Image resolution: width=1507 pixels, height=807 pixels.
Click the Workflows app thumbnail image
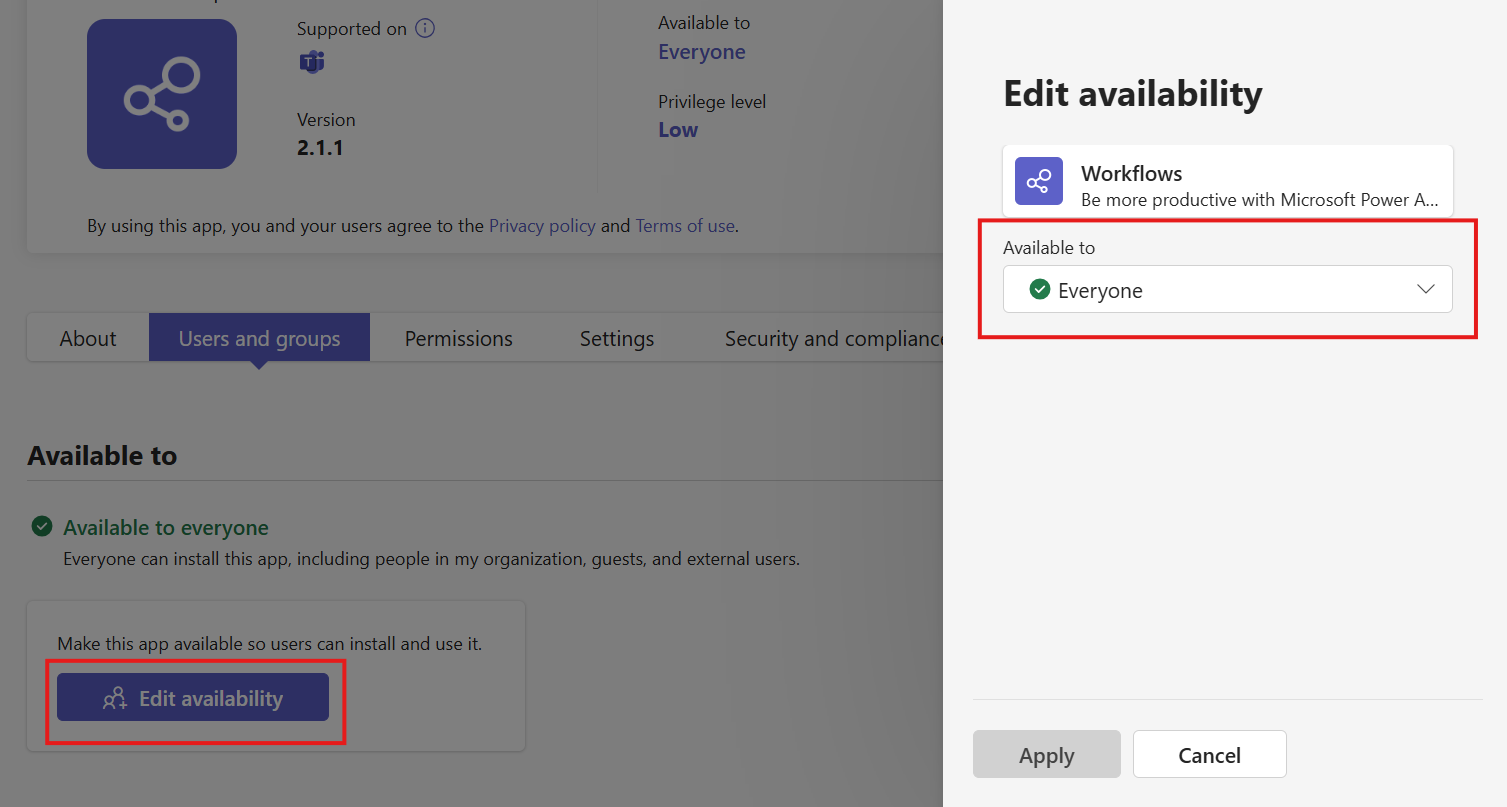161,93
